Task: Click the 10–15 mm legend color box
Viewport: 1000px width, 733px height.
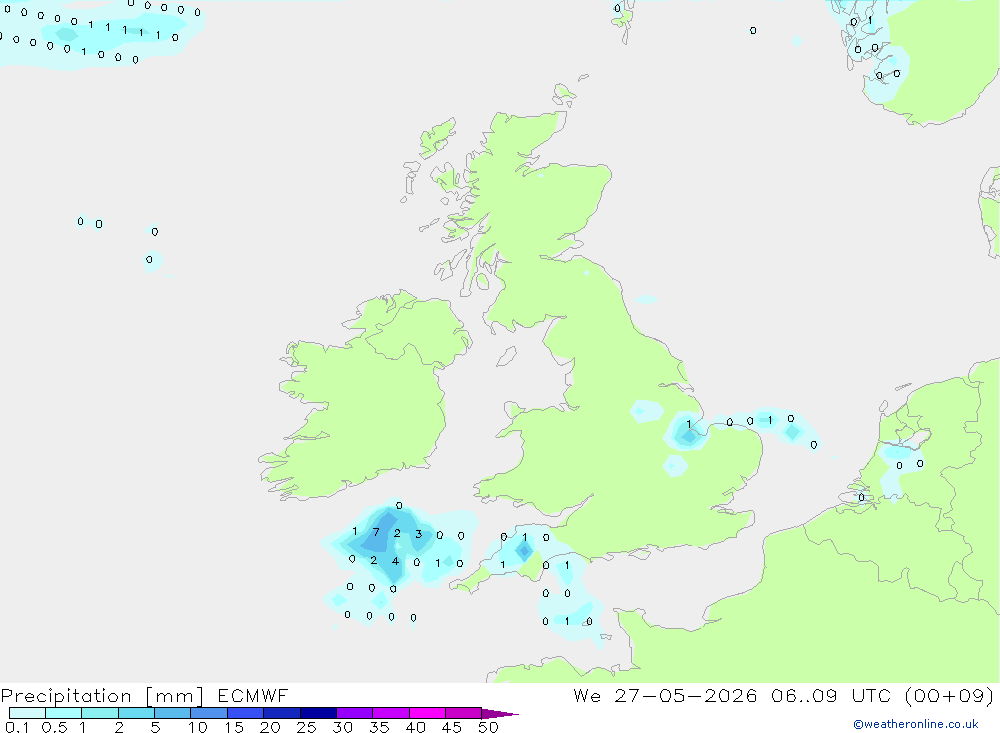Action: 209,713
